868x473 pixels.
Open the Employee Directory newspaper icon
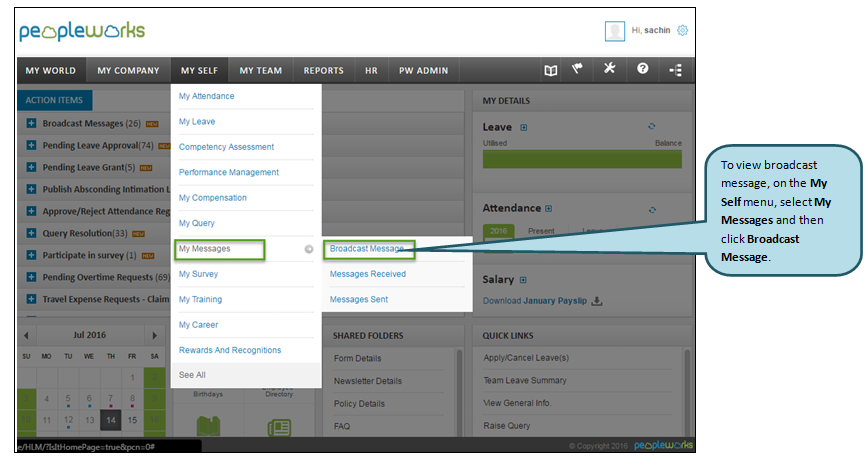click(x=279, y=428)
